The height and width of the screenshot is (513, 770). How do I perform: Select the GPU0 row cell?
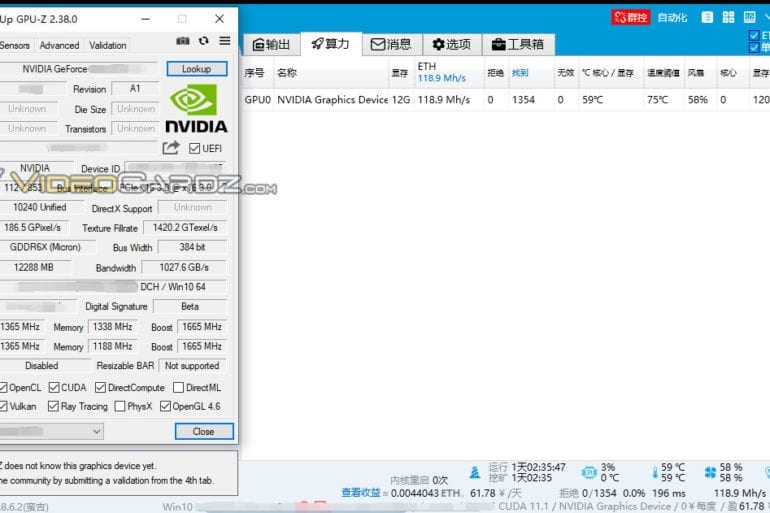pyautogui.click(x=257, y=100)
